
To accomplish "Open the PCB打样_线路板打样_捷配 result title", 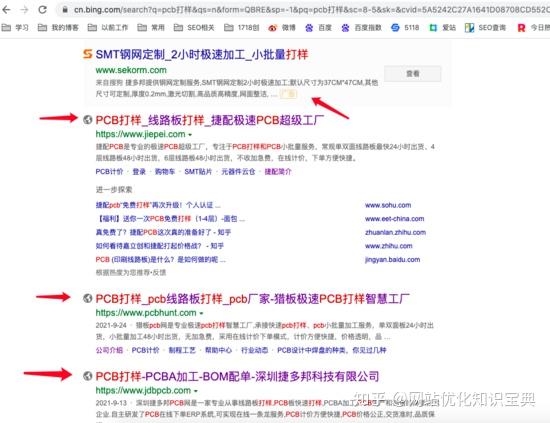I will click(209, 120).
